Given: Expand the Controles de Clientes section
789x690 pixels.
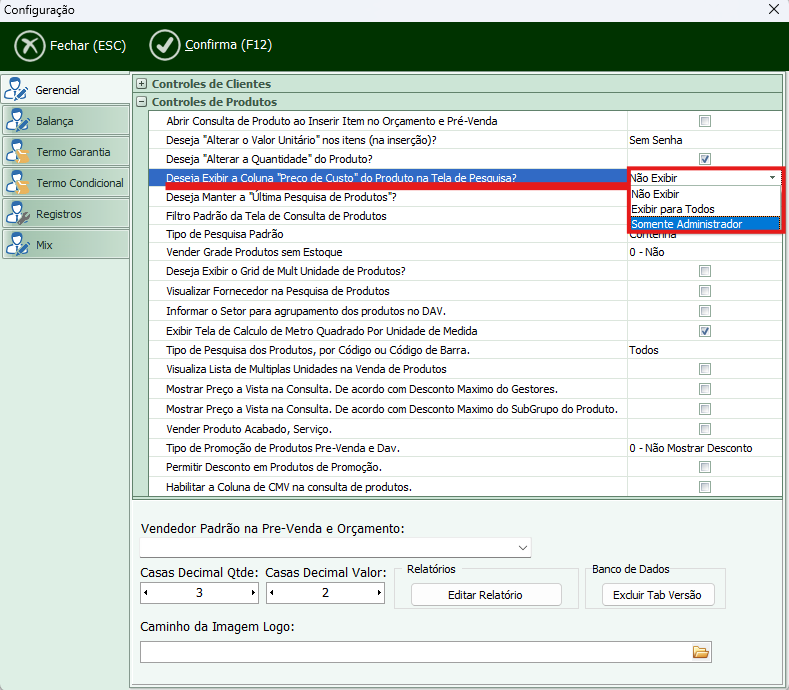Looking at the screenshot, I should click(x=142, y=84).
